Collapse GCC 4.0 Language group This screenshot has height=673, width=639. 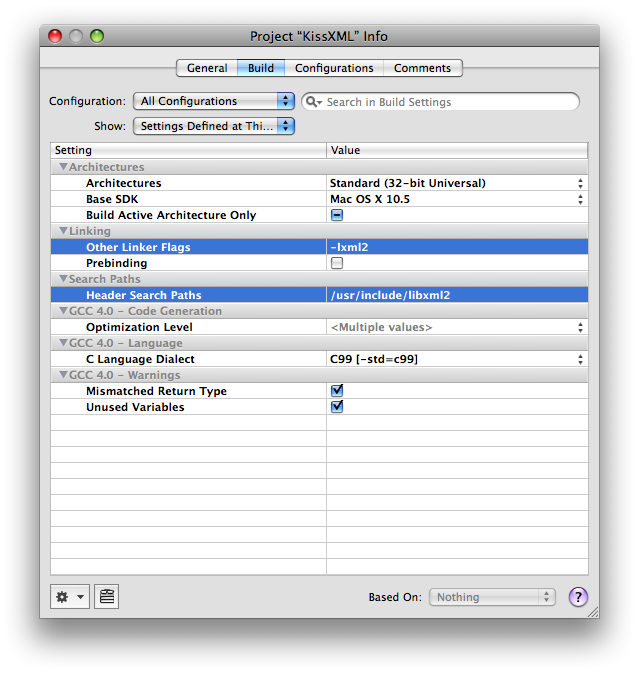(x=64, y=343)
